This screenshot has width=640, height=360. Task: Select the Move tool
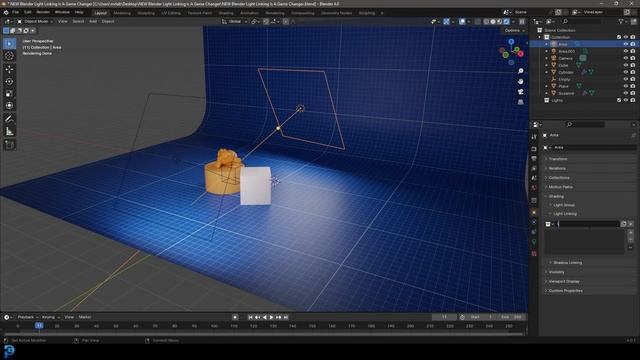[9, 69]
